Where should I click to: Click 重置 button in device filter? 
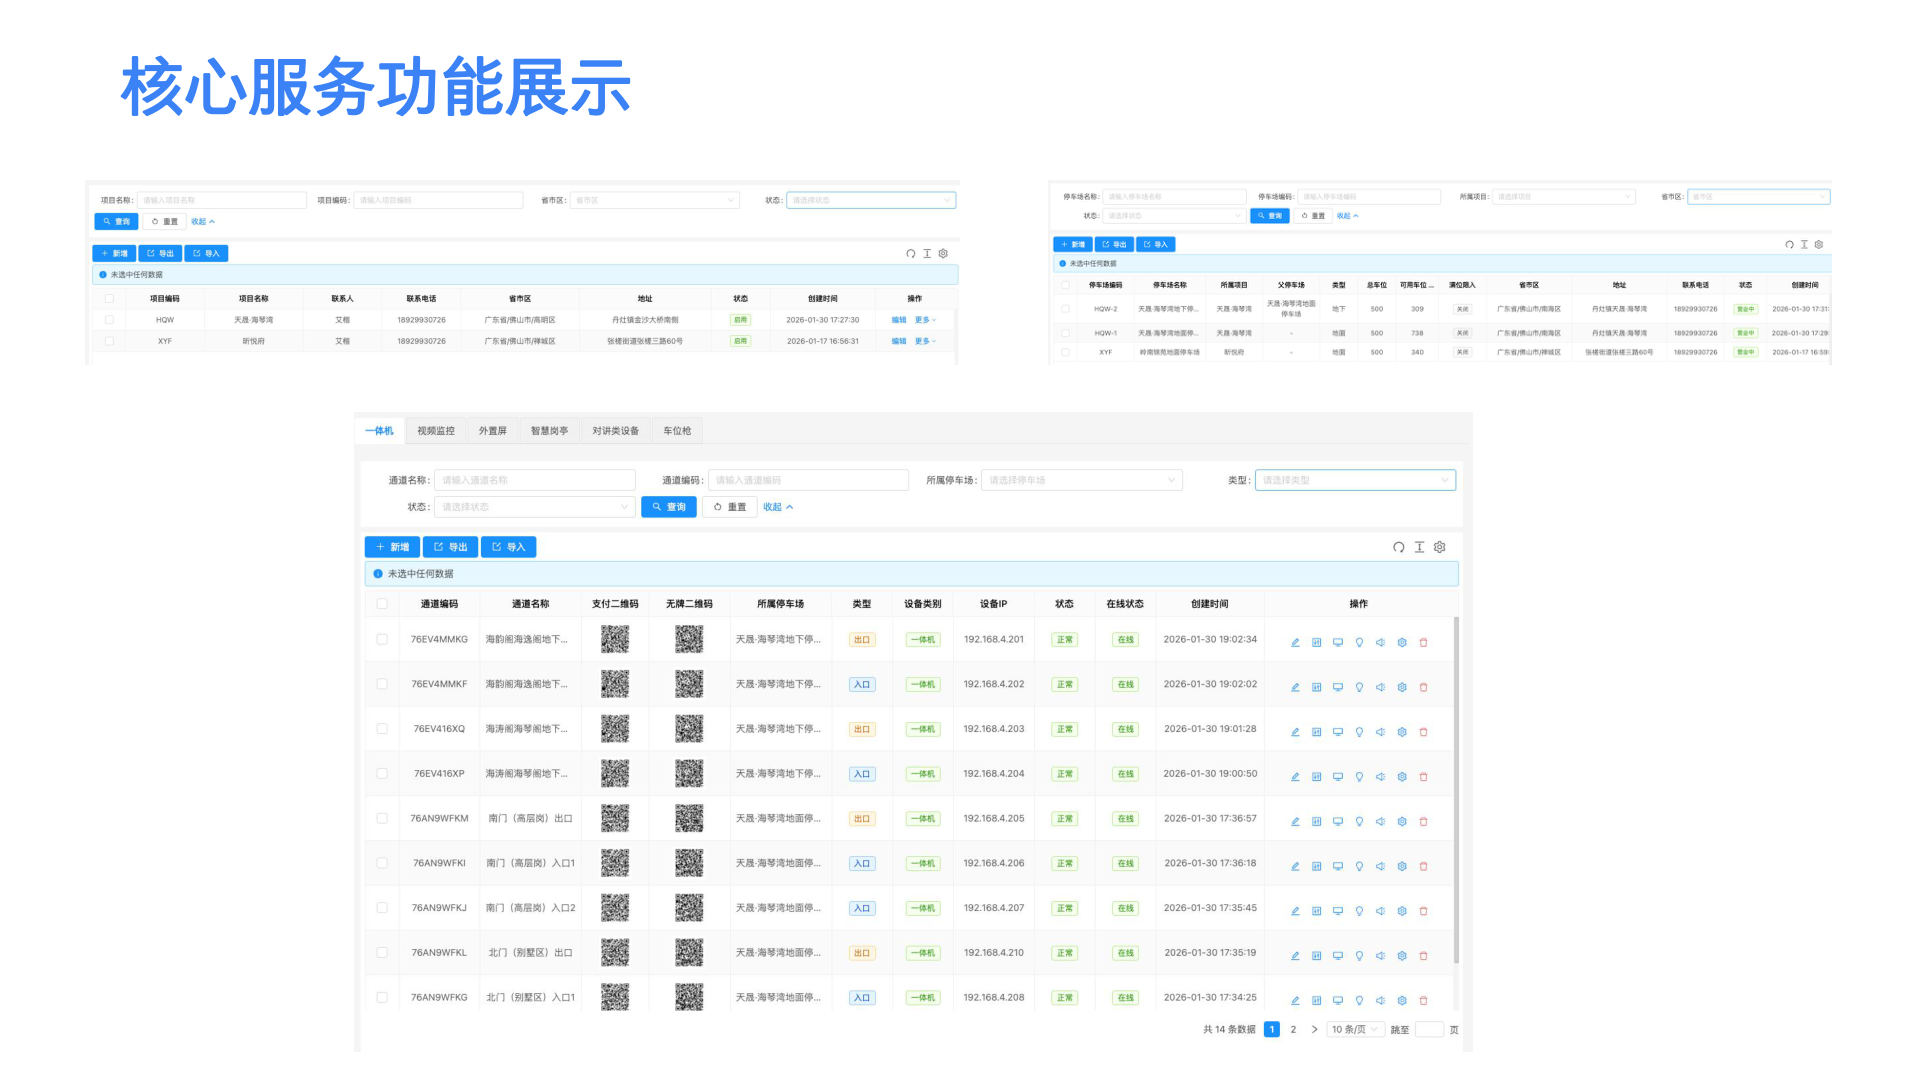pos(730,507)
